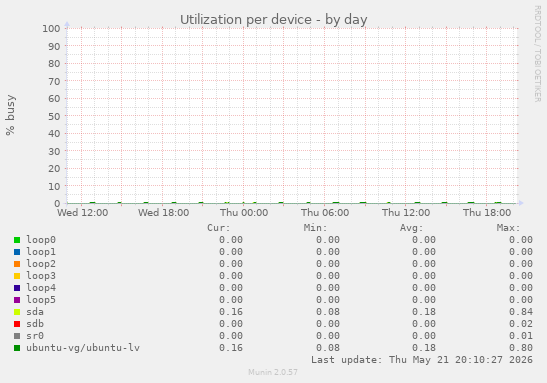Click the Cur: column header
This screenshot has height=383, width=547.
click(219, 228)
